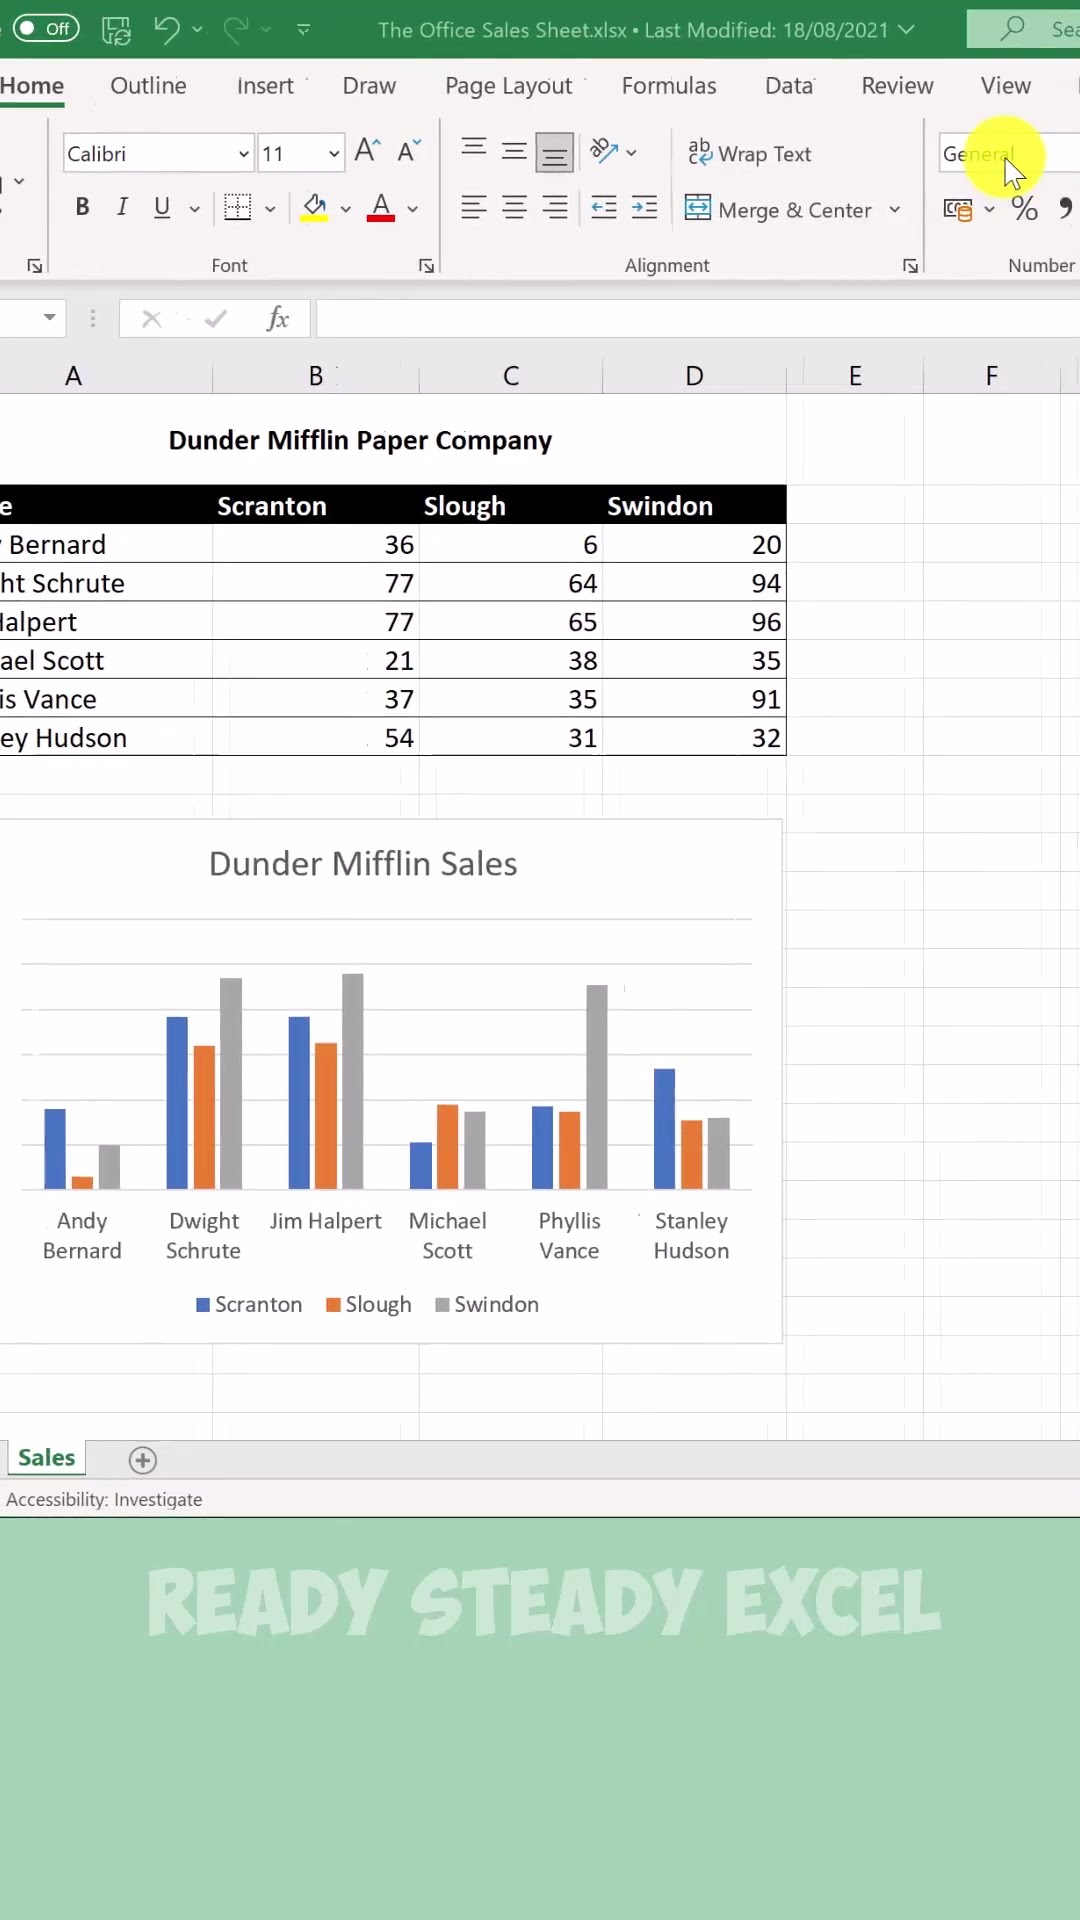Open the Calibri font name dropdown
The image size is (1080, 1920).
[x=243, y=154]
